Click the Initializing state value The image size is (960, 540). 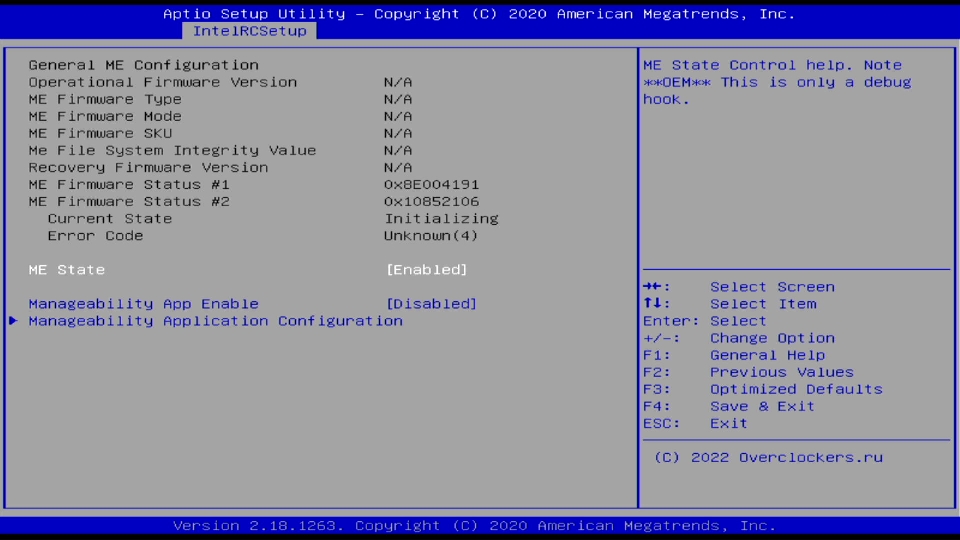point(441,219)
